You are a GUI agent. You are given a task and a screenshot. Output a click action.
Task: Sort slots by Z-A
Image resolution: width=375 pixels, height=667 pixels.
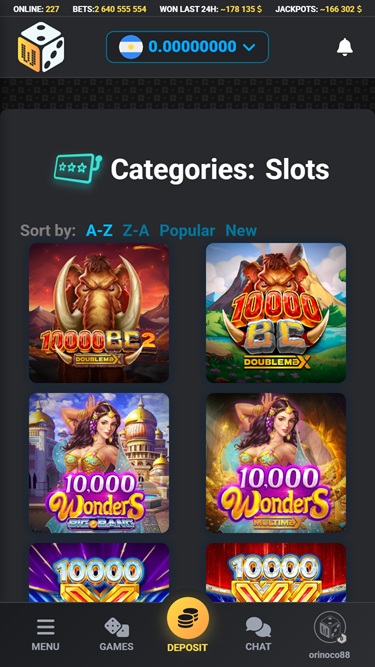(x=136, y=231)
